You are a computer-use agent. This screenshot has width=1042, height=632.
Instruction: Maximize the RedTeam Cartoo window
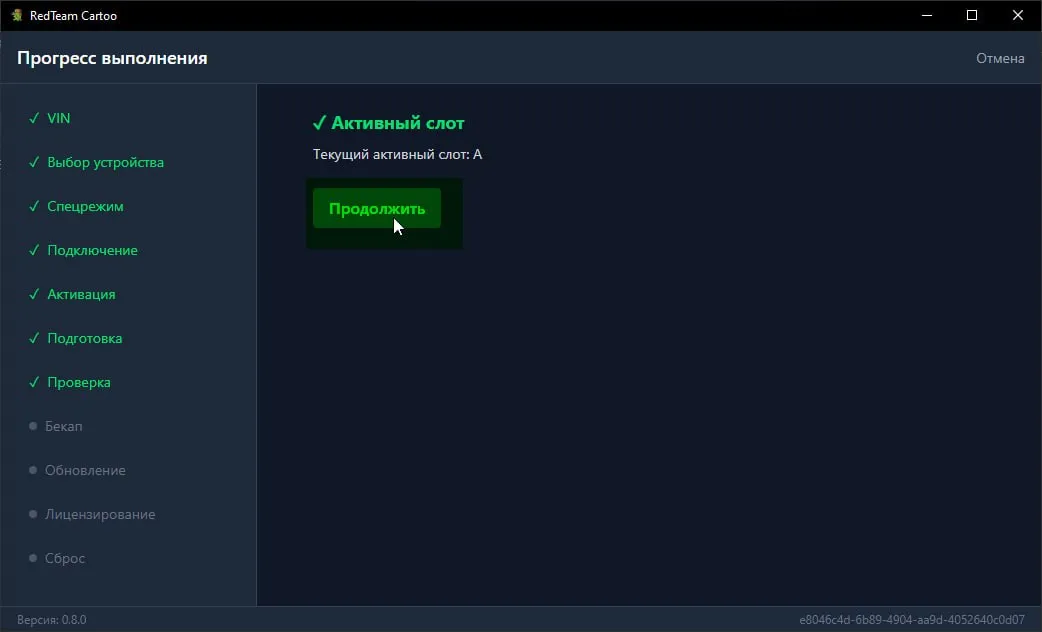(x=972, y=15)
